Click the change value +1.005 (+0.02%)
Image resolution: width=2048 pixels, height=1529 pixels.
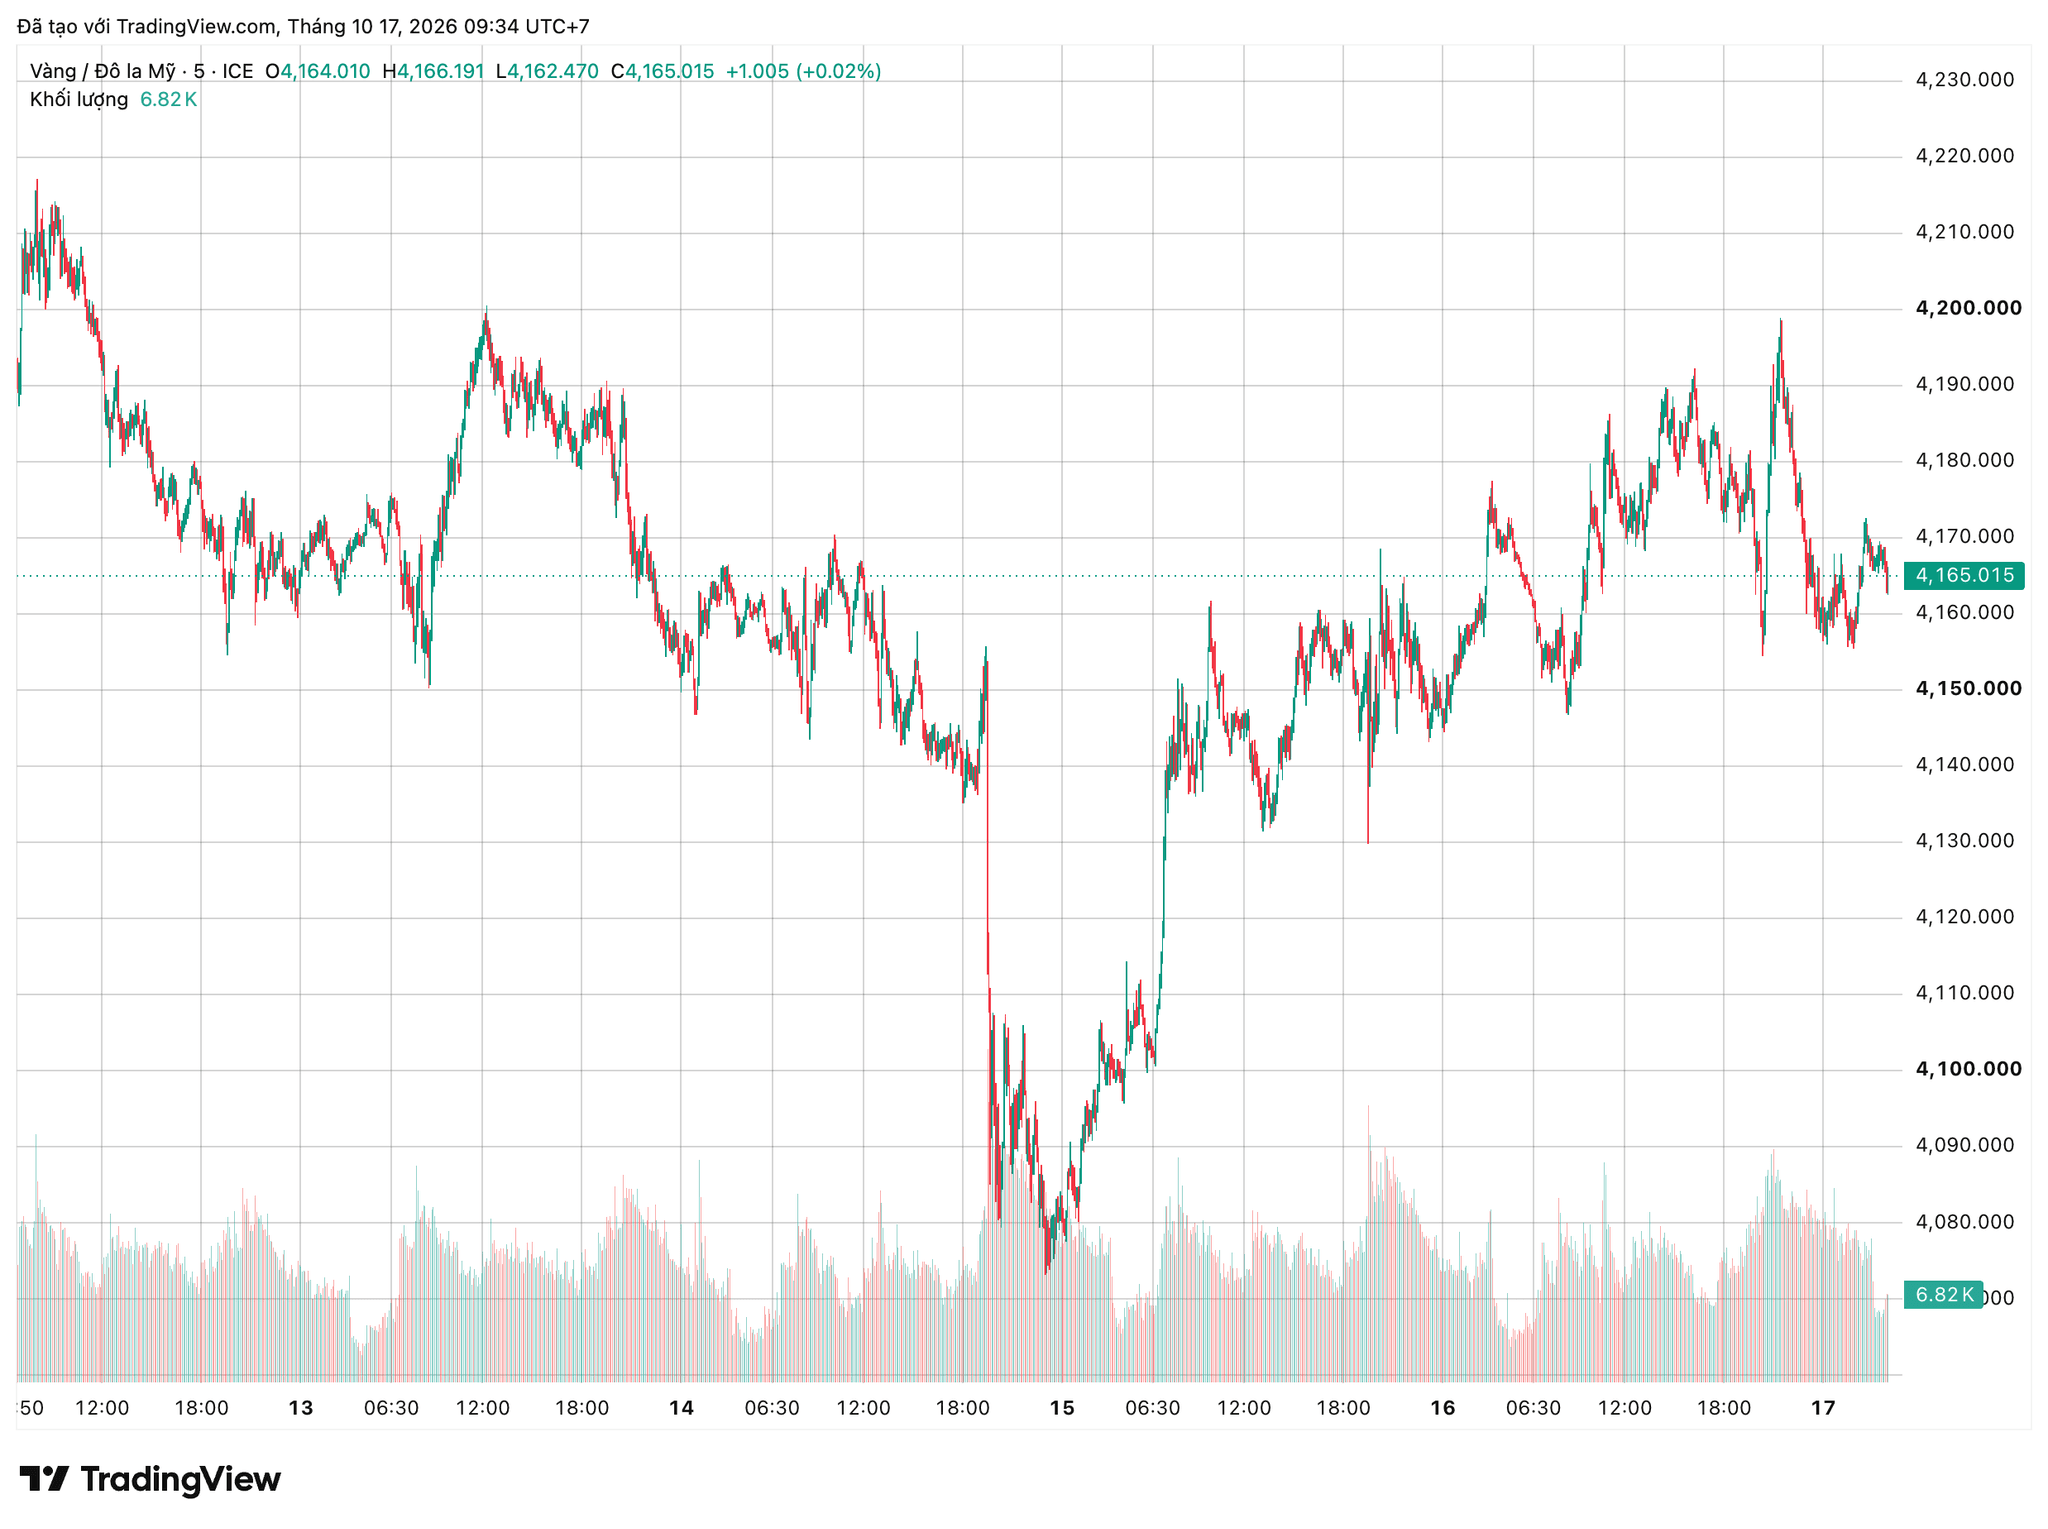(803, 71)
